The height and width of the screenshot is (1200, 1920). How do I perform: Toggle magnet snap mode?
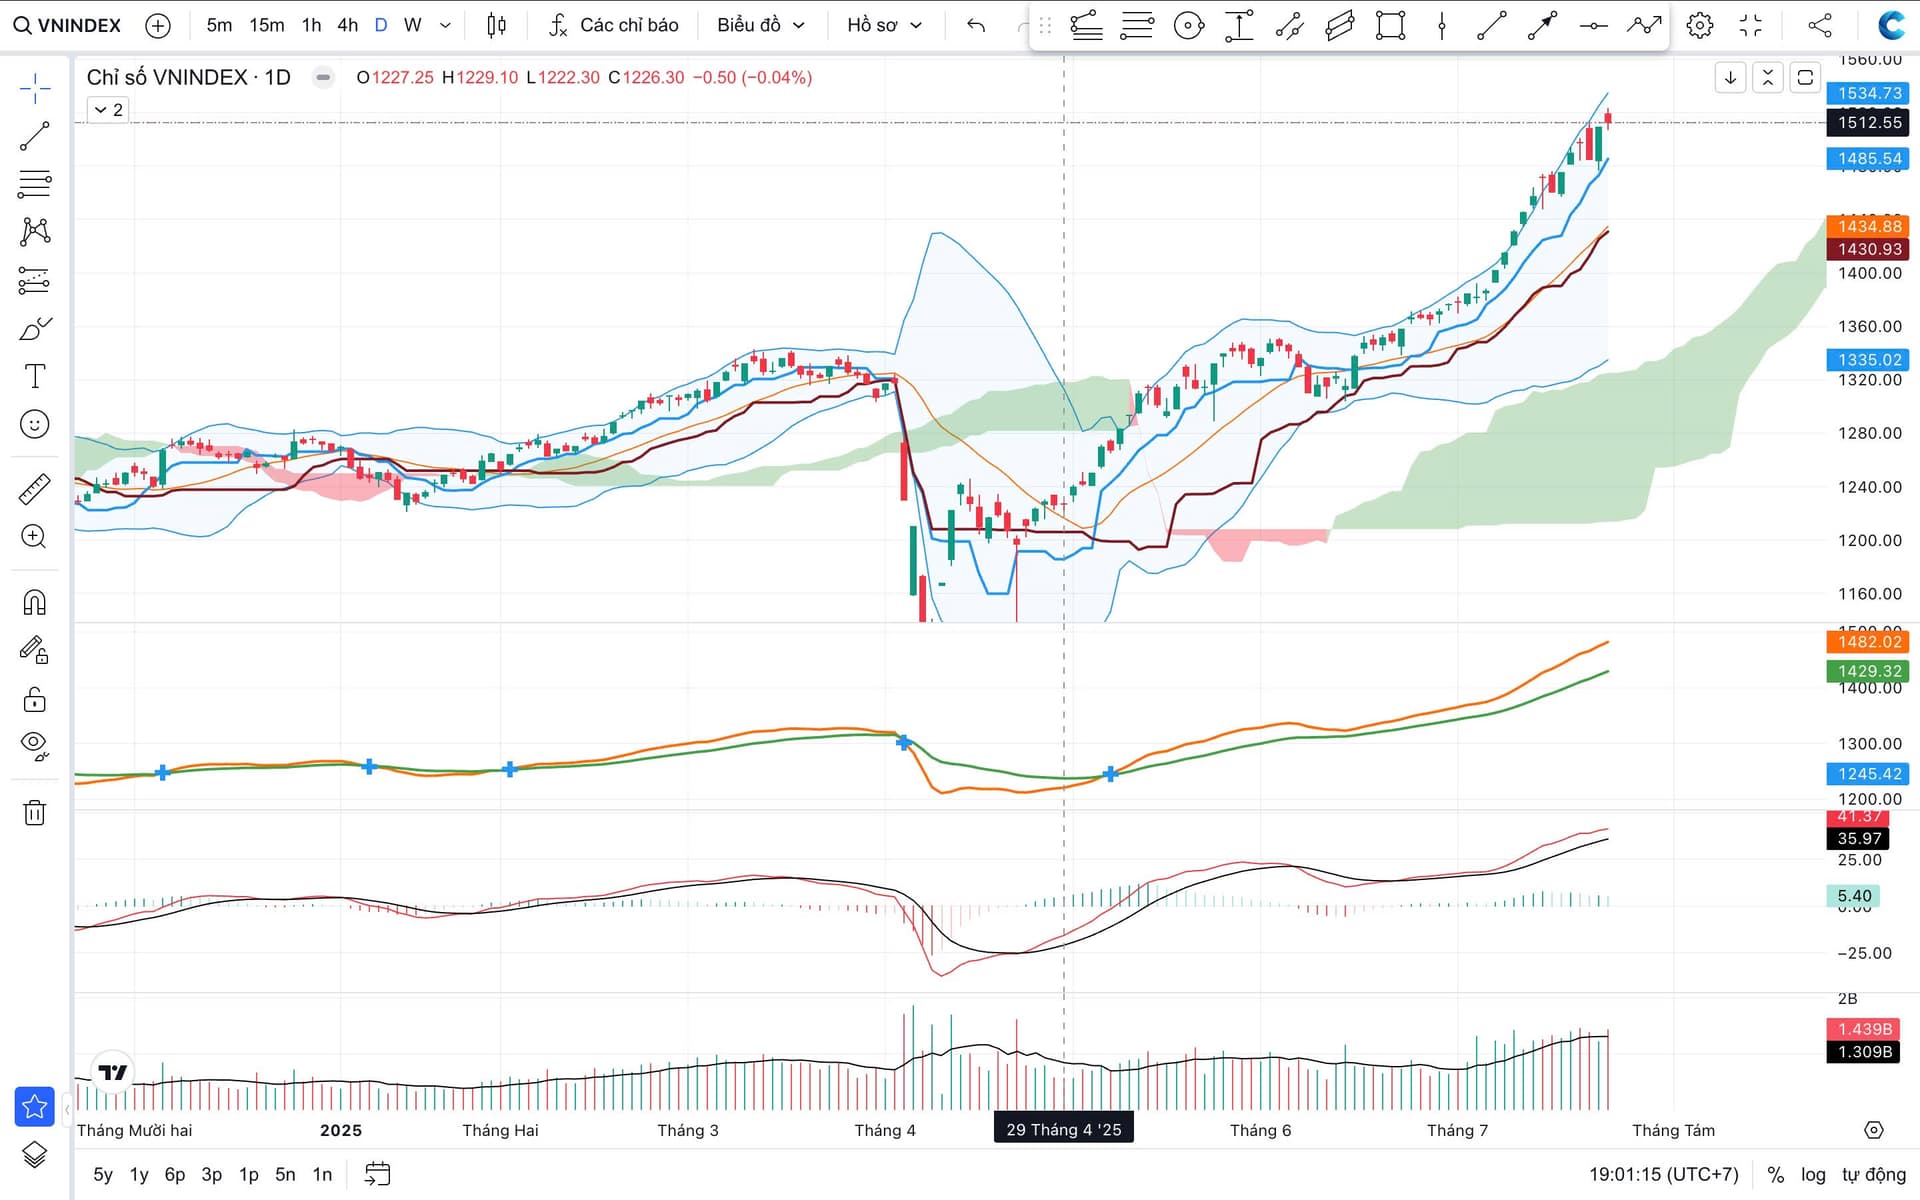[34, 602]
